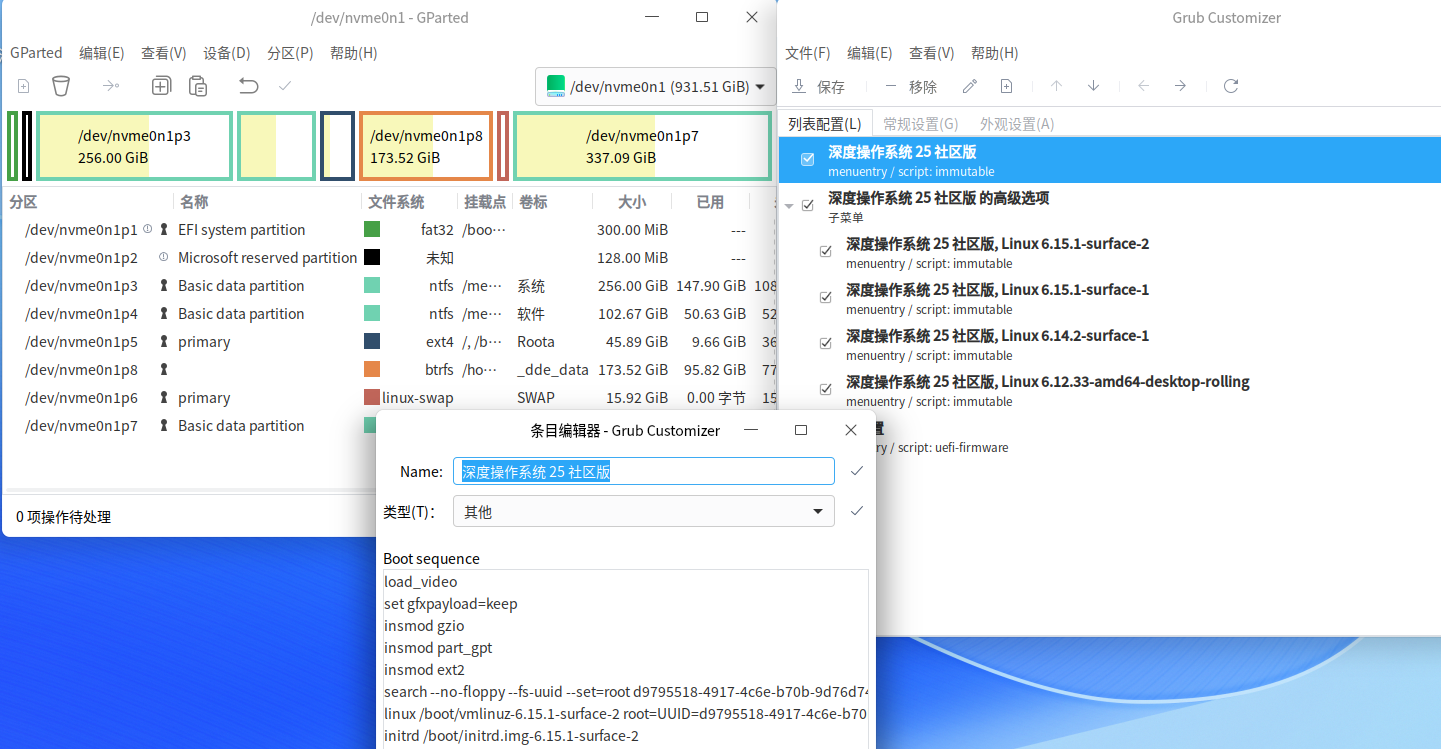This screenshot has height=749, width=1441.
Task: Switch to the 外观设置(A) tab
Action: pos(1017,124)
